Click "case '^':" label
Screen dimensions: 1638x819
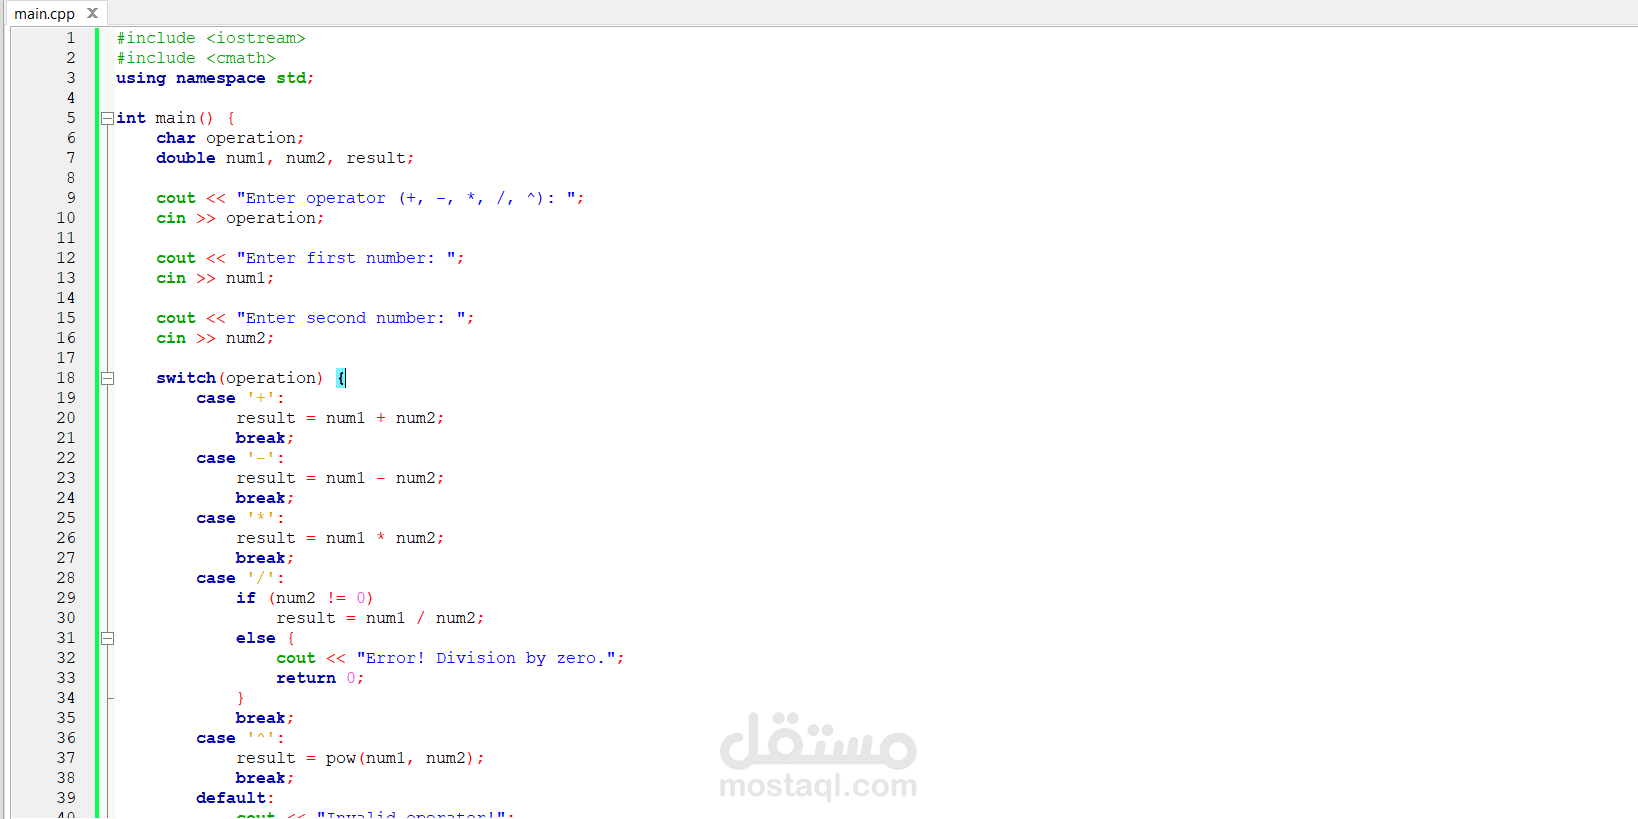click(240, 738)
